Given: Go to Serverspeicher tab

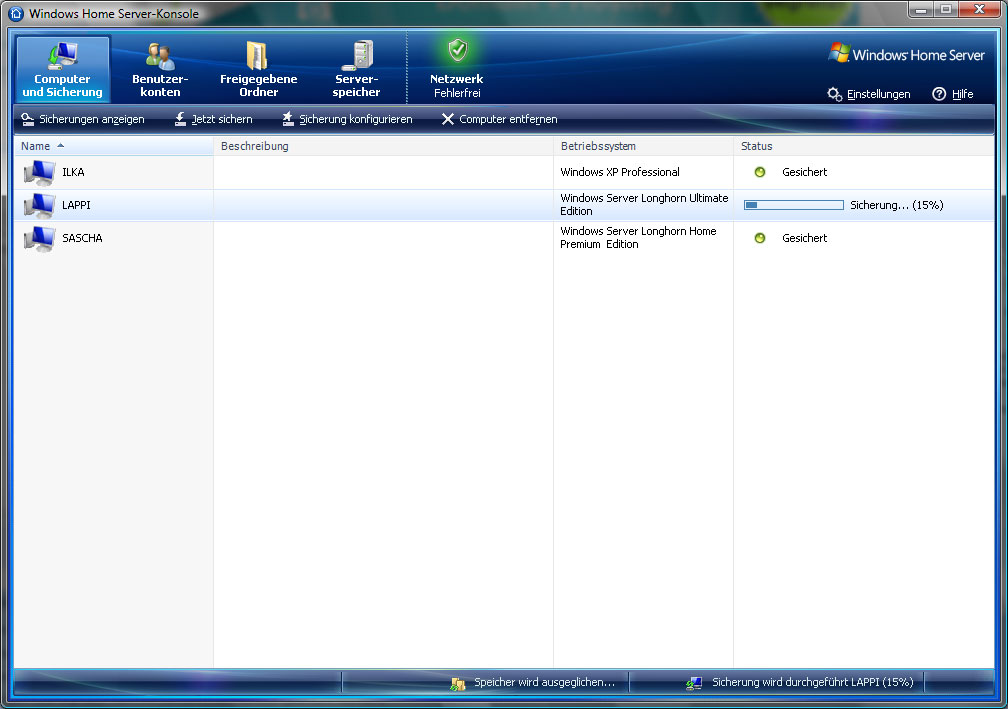Looking at the screenshot, I should [356, 69].
